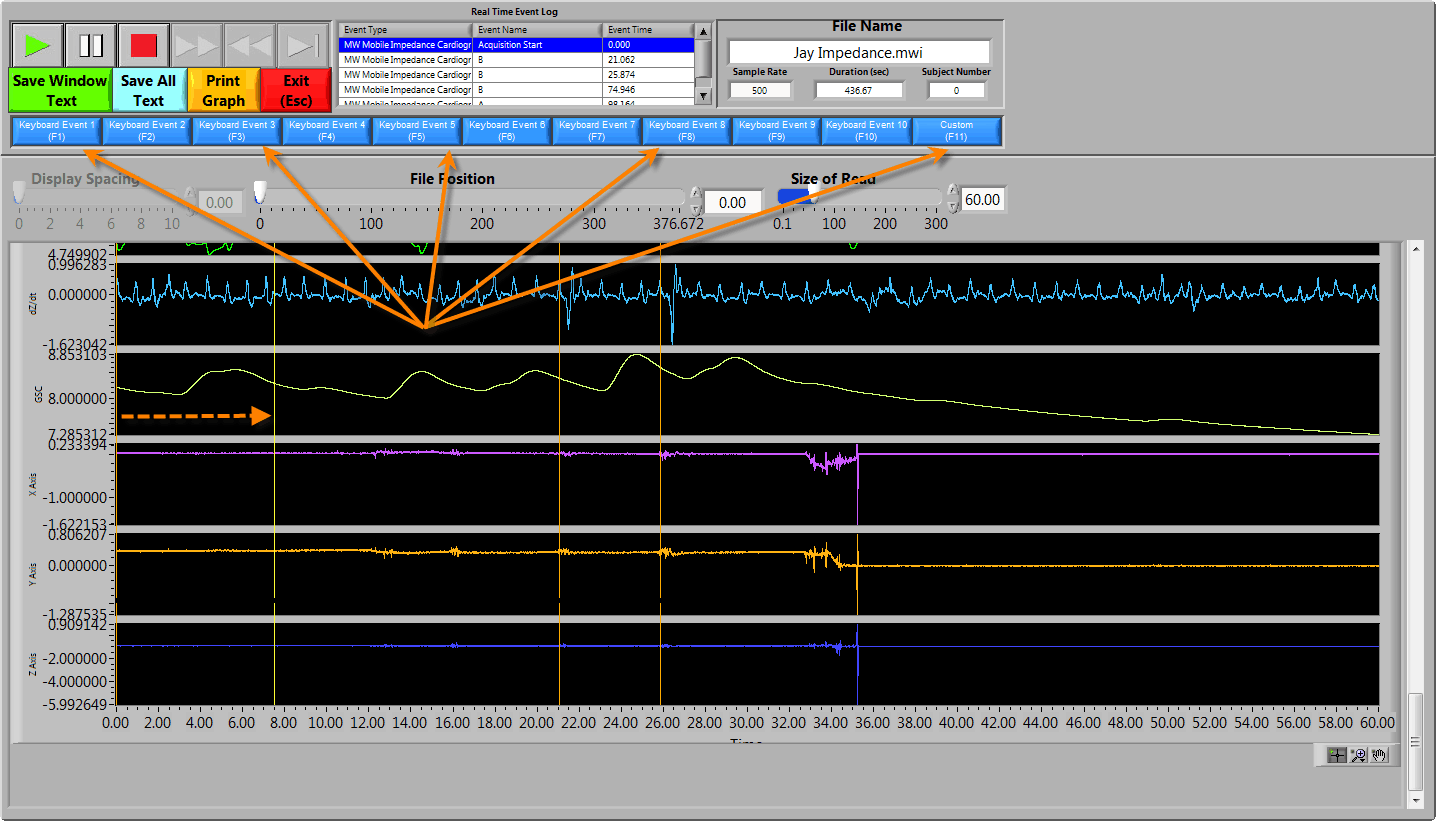Pause playback of the data file
Viewport: 1436px width, 821px height.
[x=91, y=45]
